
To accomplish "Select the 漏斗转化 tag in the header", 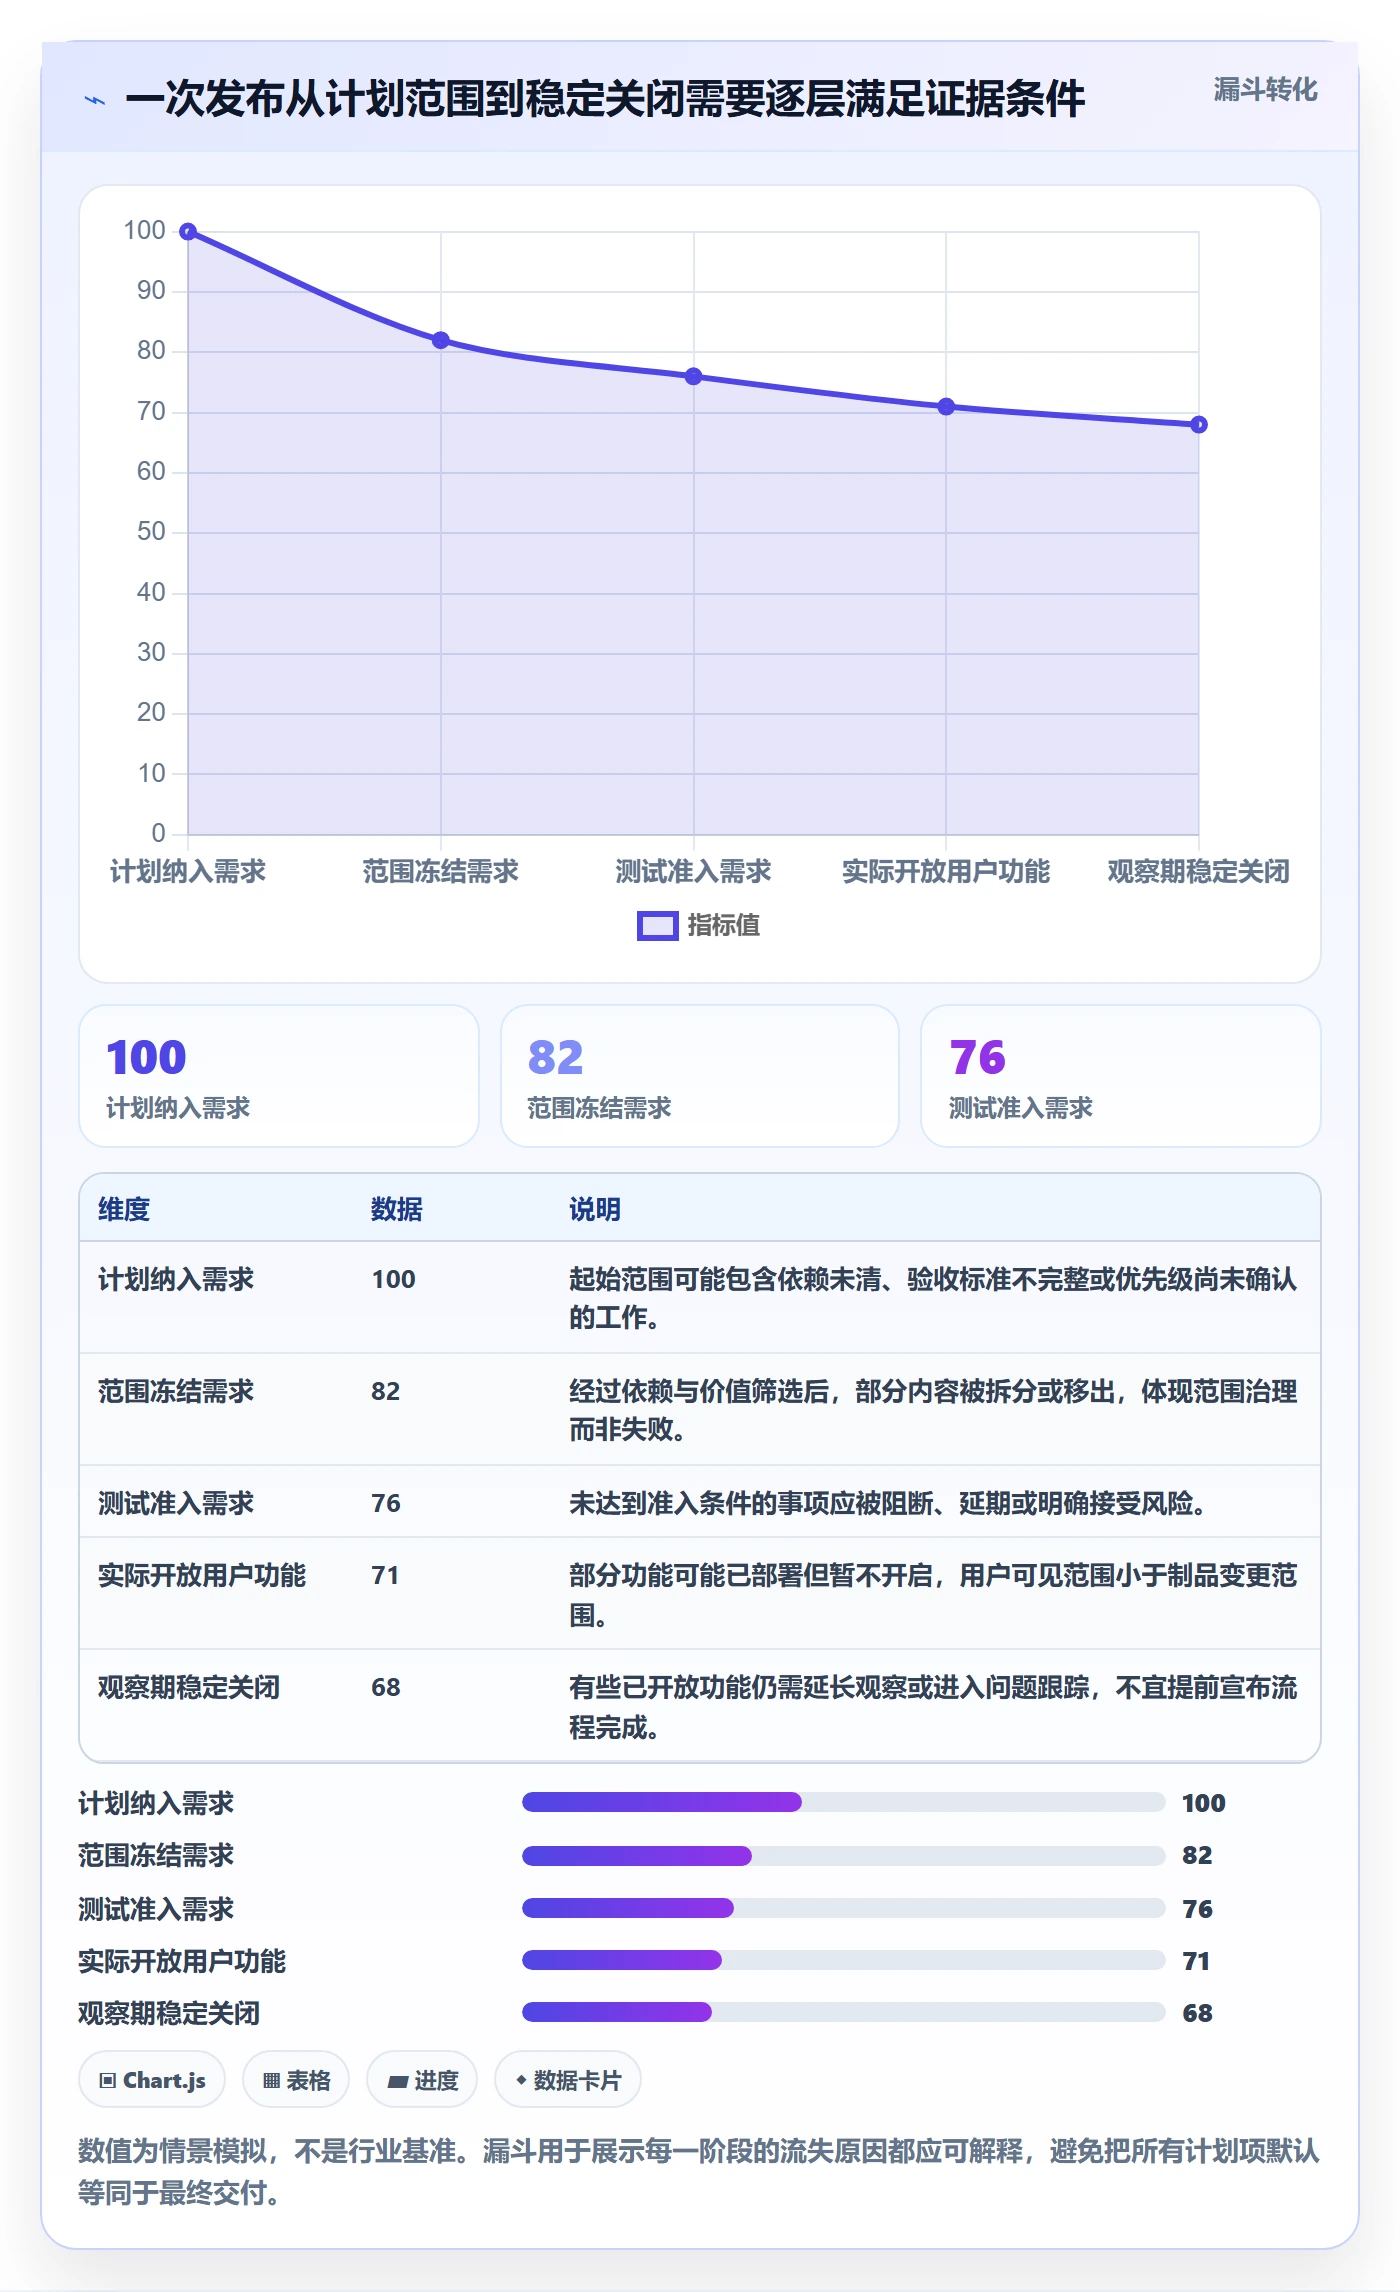I will [x=1265, y=90].
